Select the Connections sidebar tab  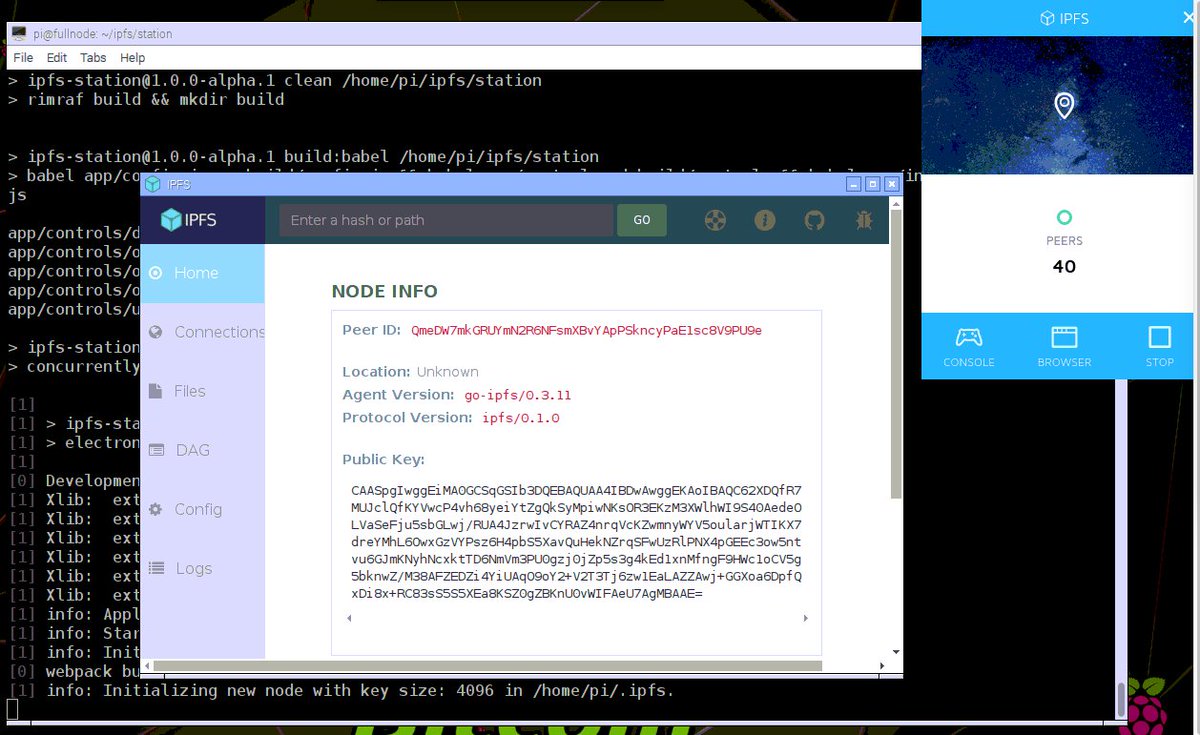[x=202, y=332]
